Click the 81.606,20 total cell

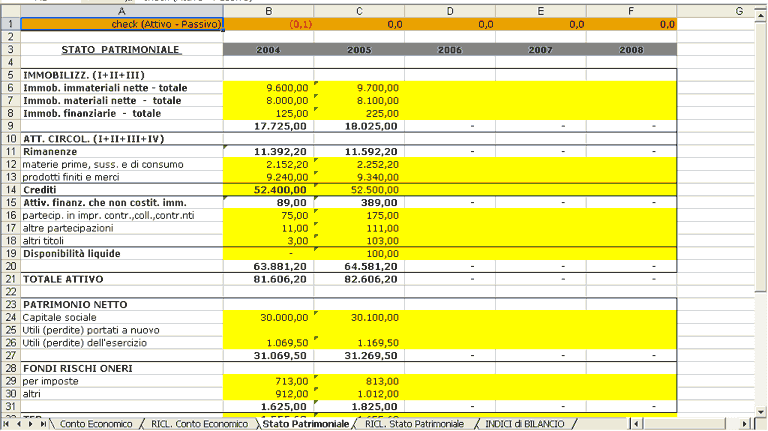tap(268, 279)
